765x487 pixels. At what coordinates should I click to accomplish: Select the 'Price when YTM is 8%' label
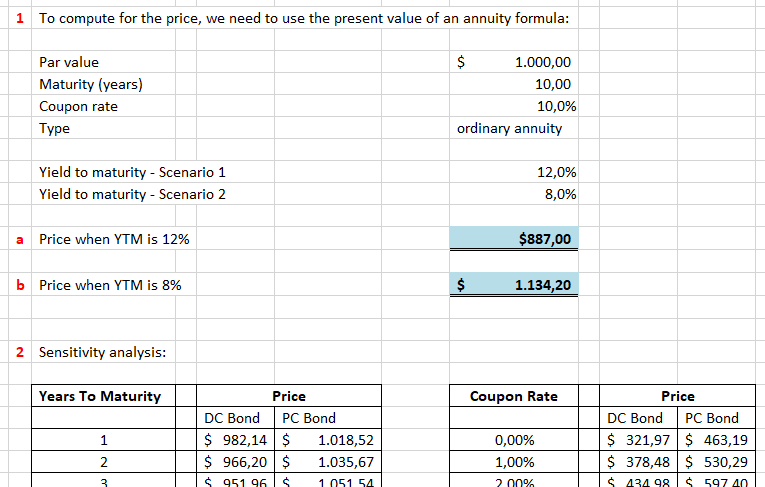click(110, 285)
